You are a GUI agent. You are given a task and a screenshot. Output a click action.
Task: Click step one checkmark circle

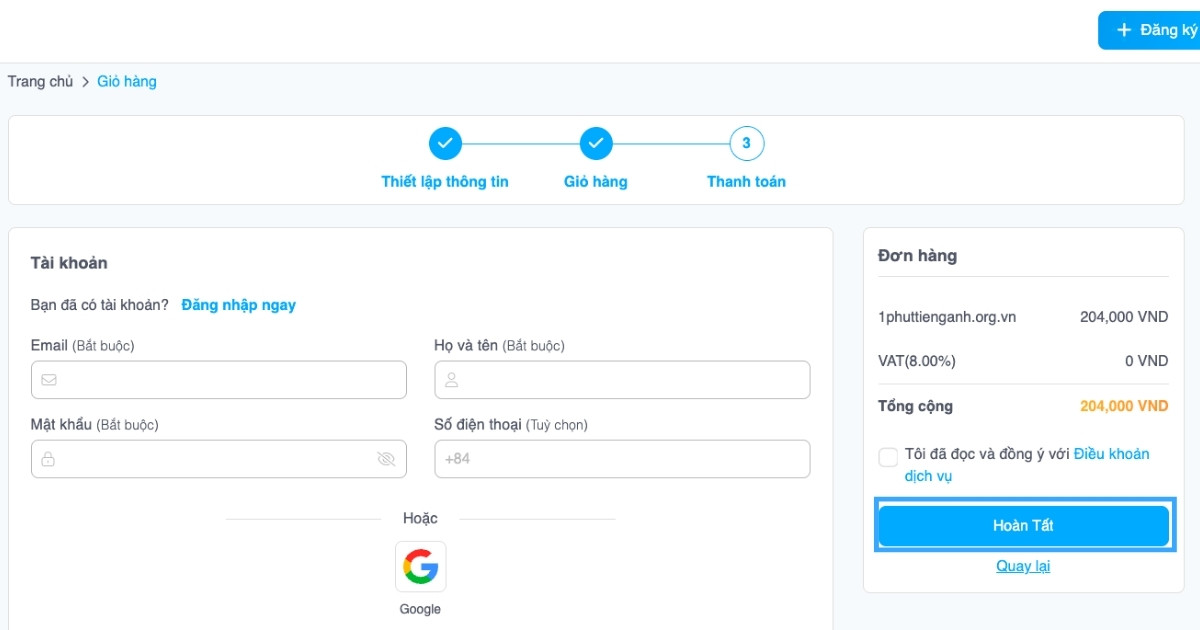point(445,144)
